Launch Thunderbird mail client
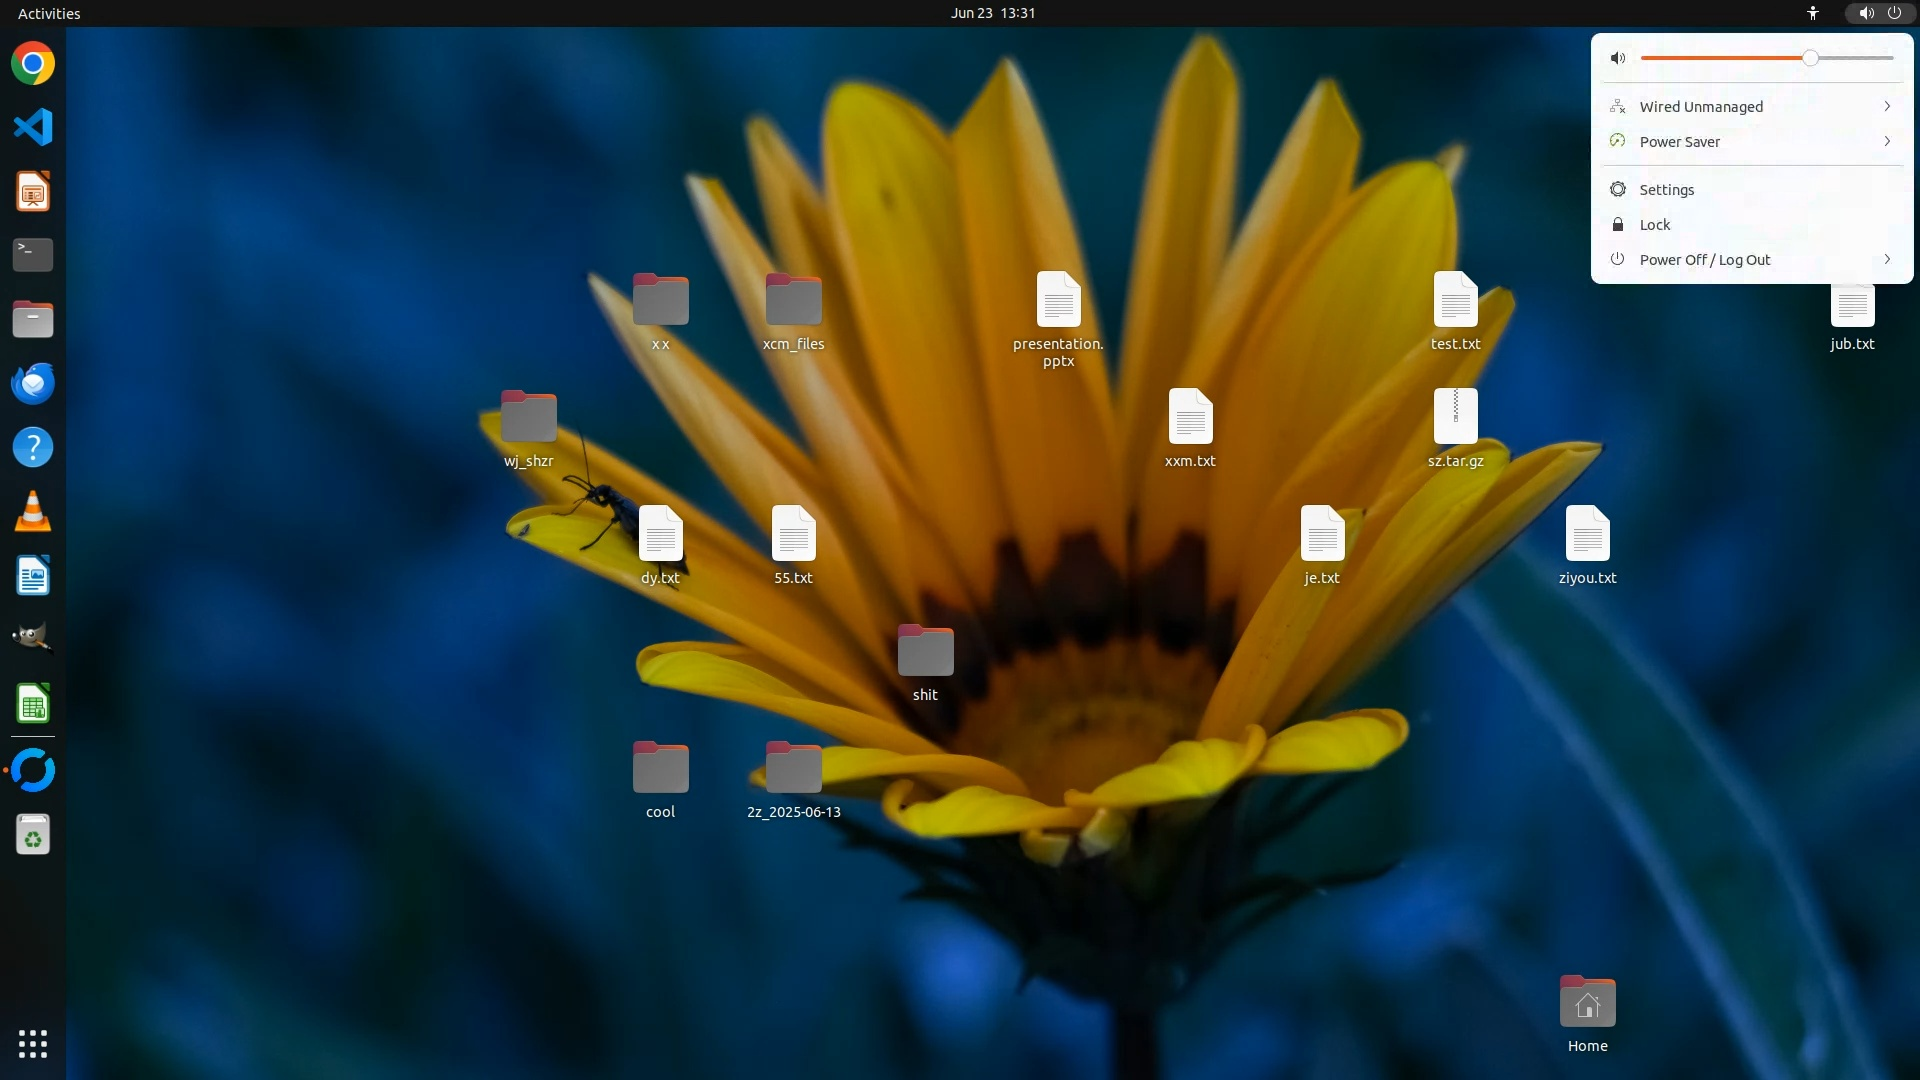The height and width of the screenshot is (1080, 1920). coord(33,383)
